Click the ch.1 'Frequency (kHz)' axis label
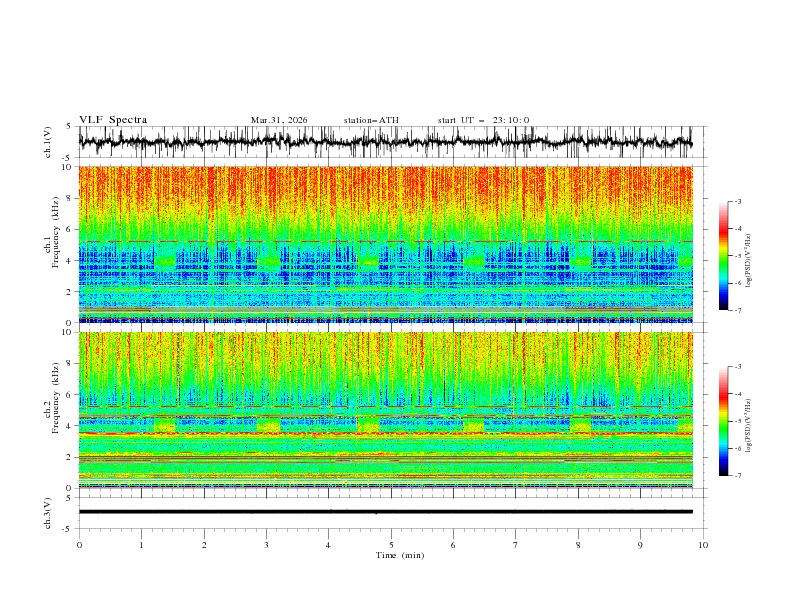Image resolution: width=792 pixels, height=612 pixels. (x=57, y=230)
